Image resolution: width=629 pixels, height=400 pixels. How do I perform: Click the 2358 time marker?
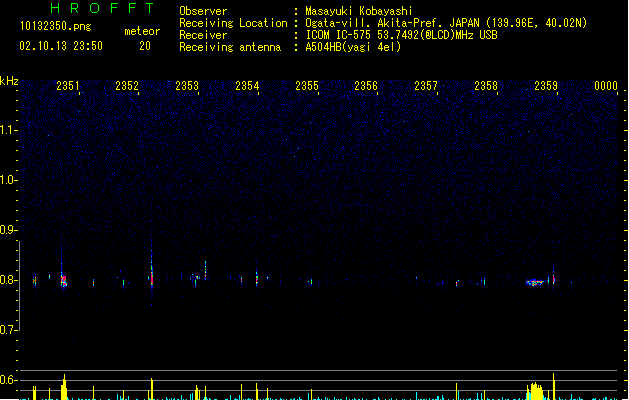(x=486, y=86)
